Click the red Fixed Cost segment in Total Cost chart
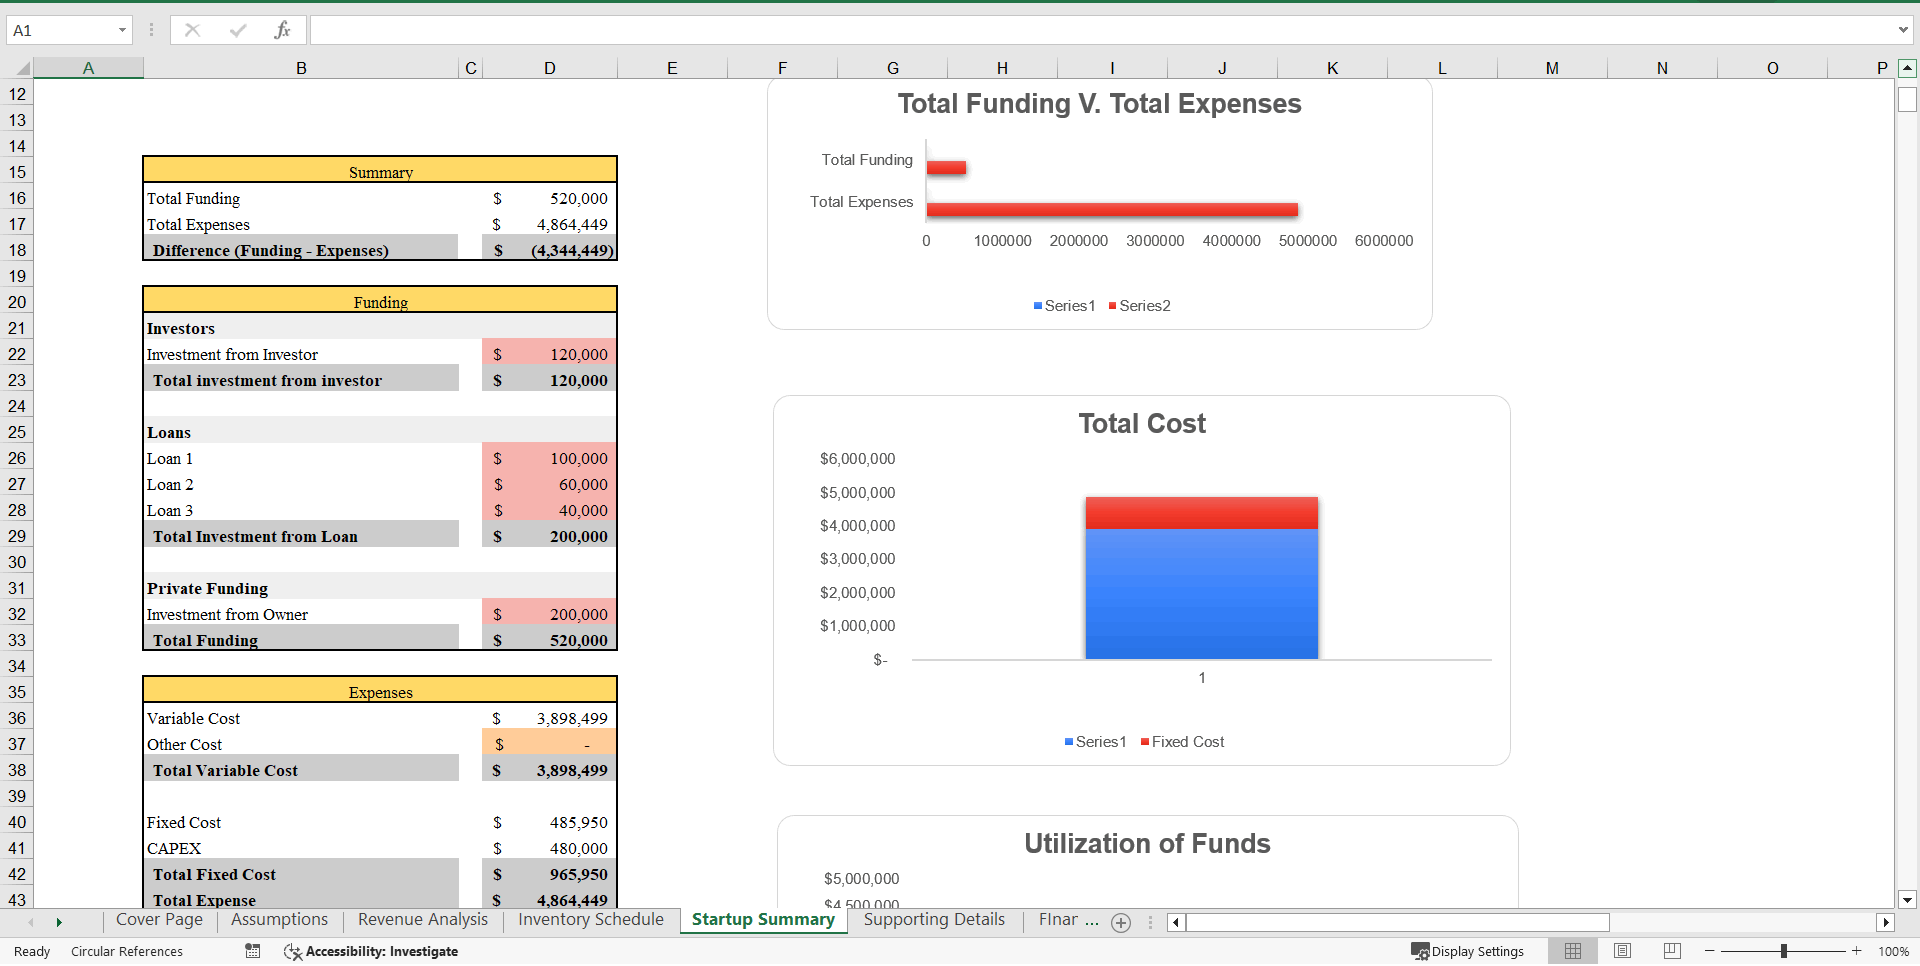This screenshot has width=1920, height=966. (1201, 513)
